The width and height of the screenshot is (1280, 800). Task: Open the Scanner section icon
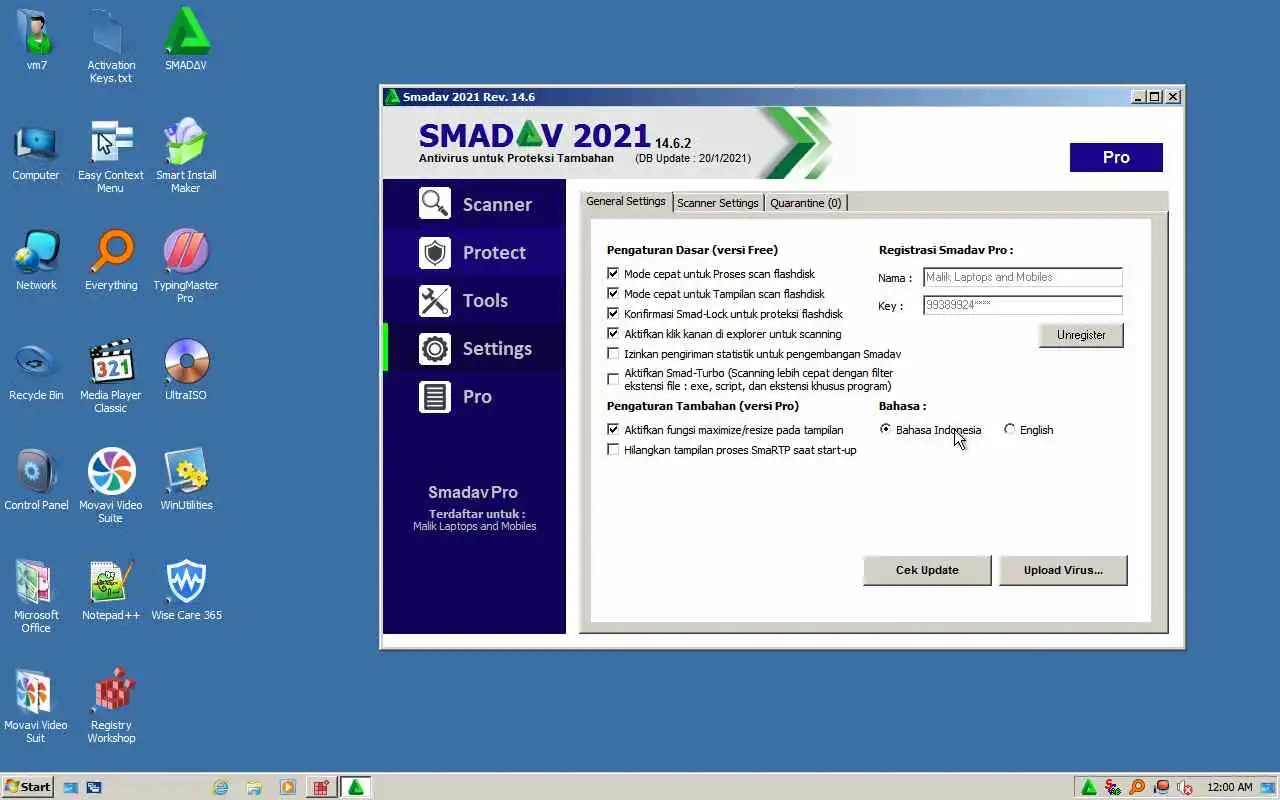[435, 204]
